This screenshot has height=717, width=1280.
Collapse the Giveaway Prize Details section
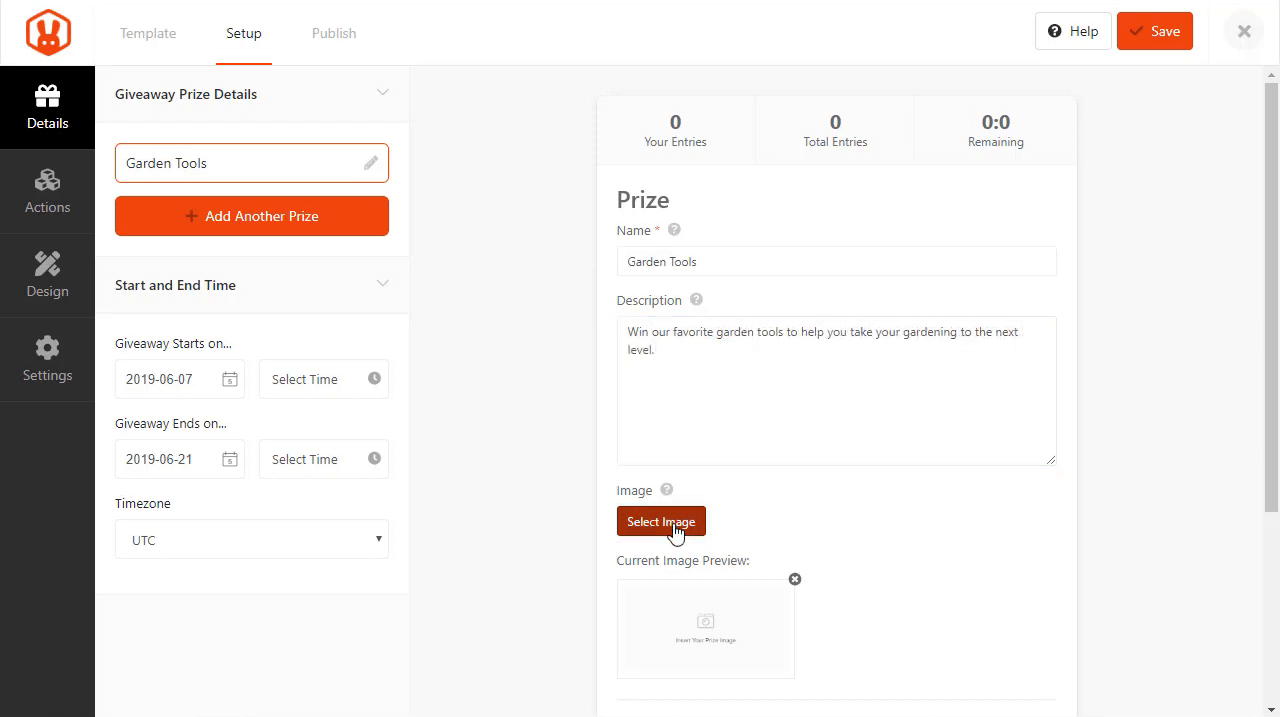[382, 93]
